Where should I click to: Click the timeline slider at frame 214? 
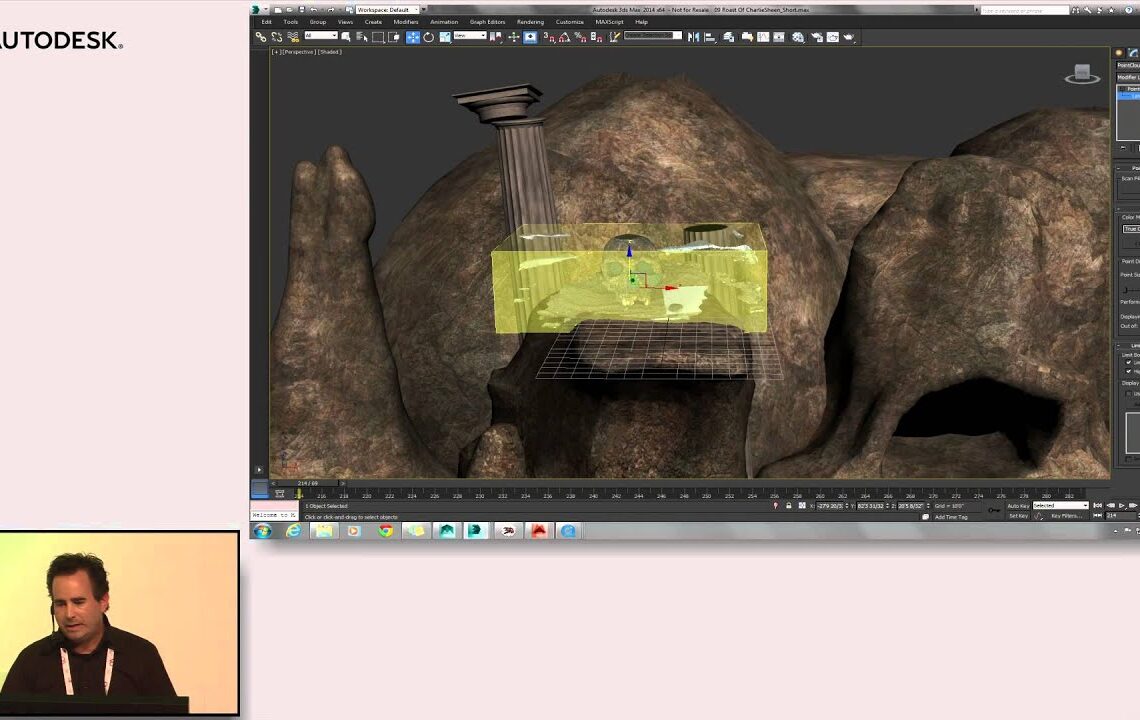coord(300,494)
